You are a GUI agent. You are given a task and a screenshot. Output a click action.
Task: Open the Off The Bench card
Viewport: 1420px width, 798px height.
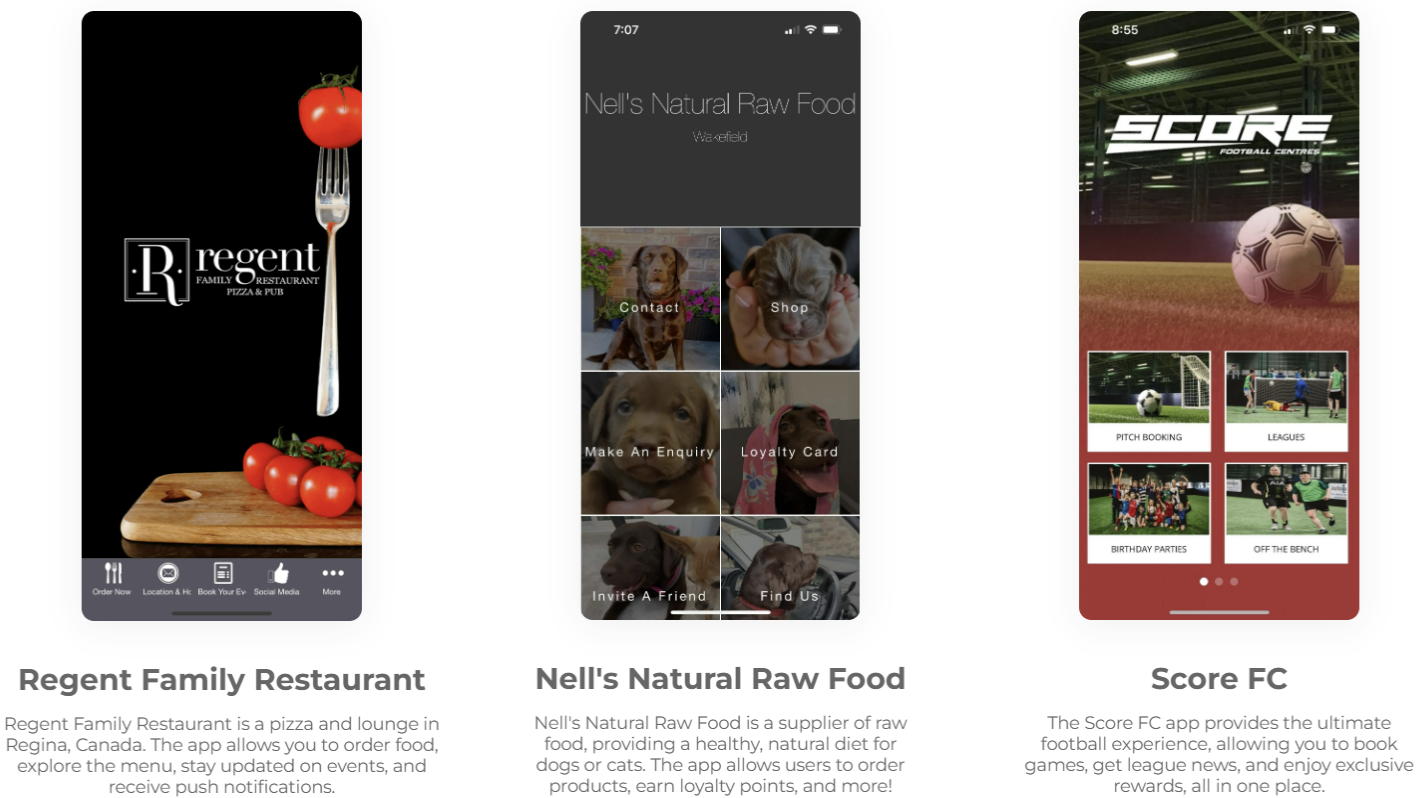pyautogui.click(x=1286, y=513)
